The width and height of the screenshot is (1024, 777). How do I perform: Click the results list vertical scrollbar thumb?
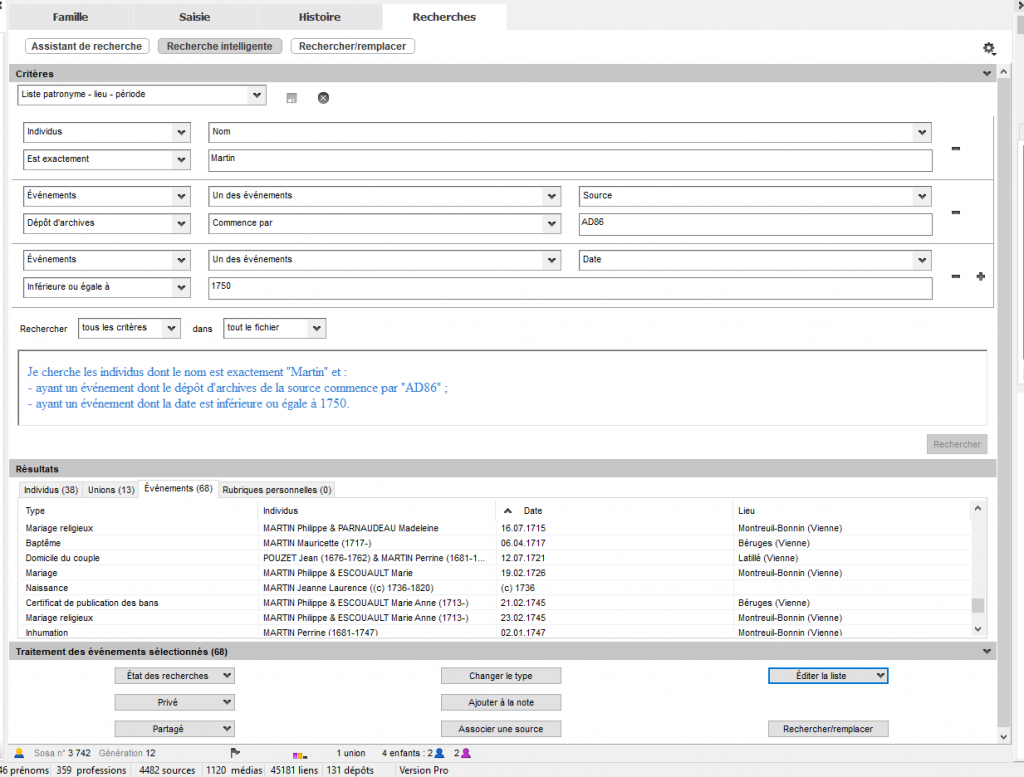point(978,605)
